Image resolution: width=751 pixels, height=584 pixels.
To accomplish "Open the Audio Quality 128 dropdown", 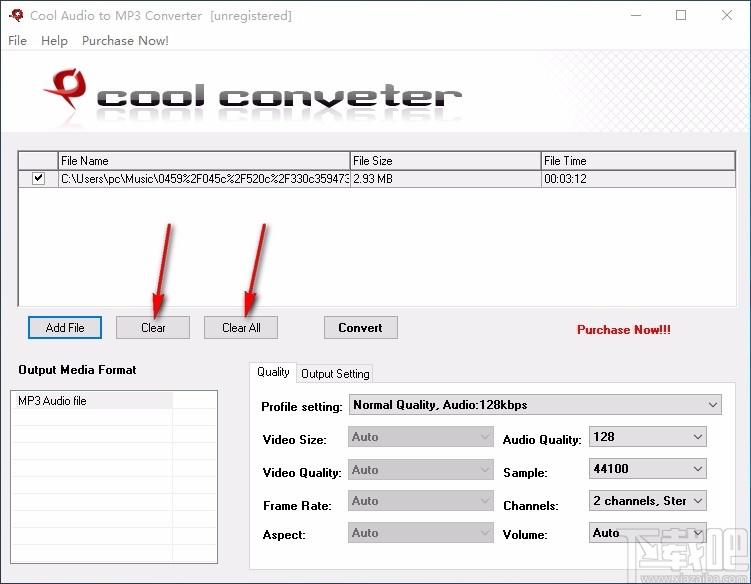I will point(648,437).
